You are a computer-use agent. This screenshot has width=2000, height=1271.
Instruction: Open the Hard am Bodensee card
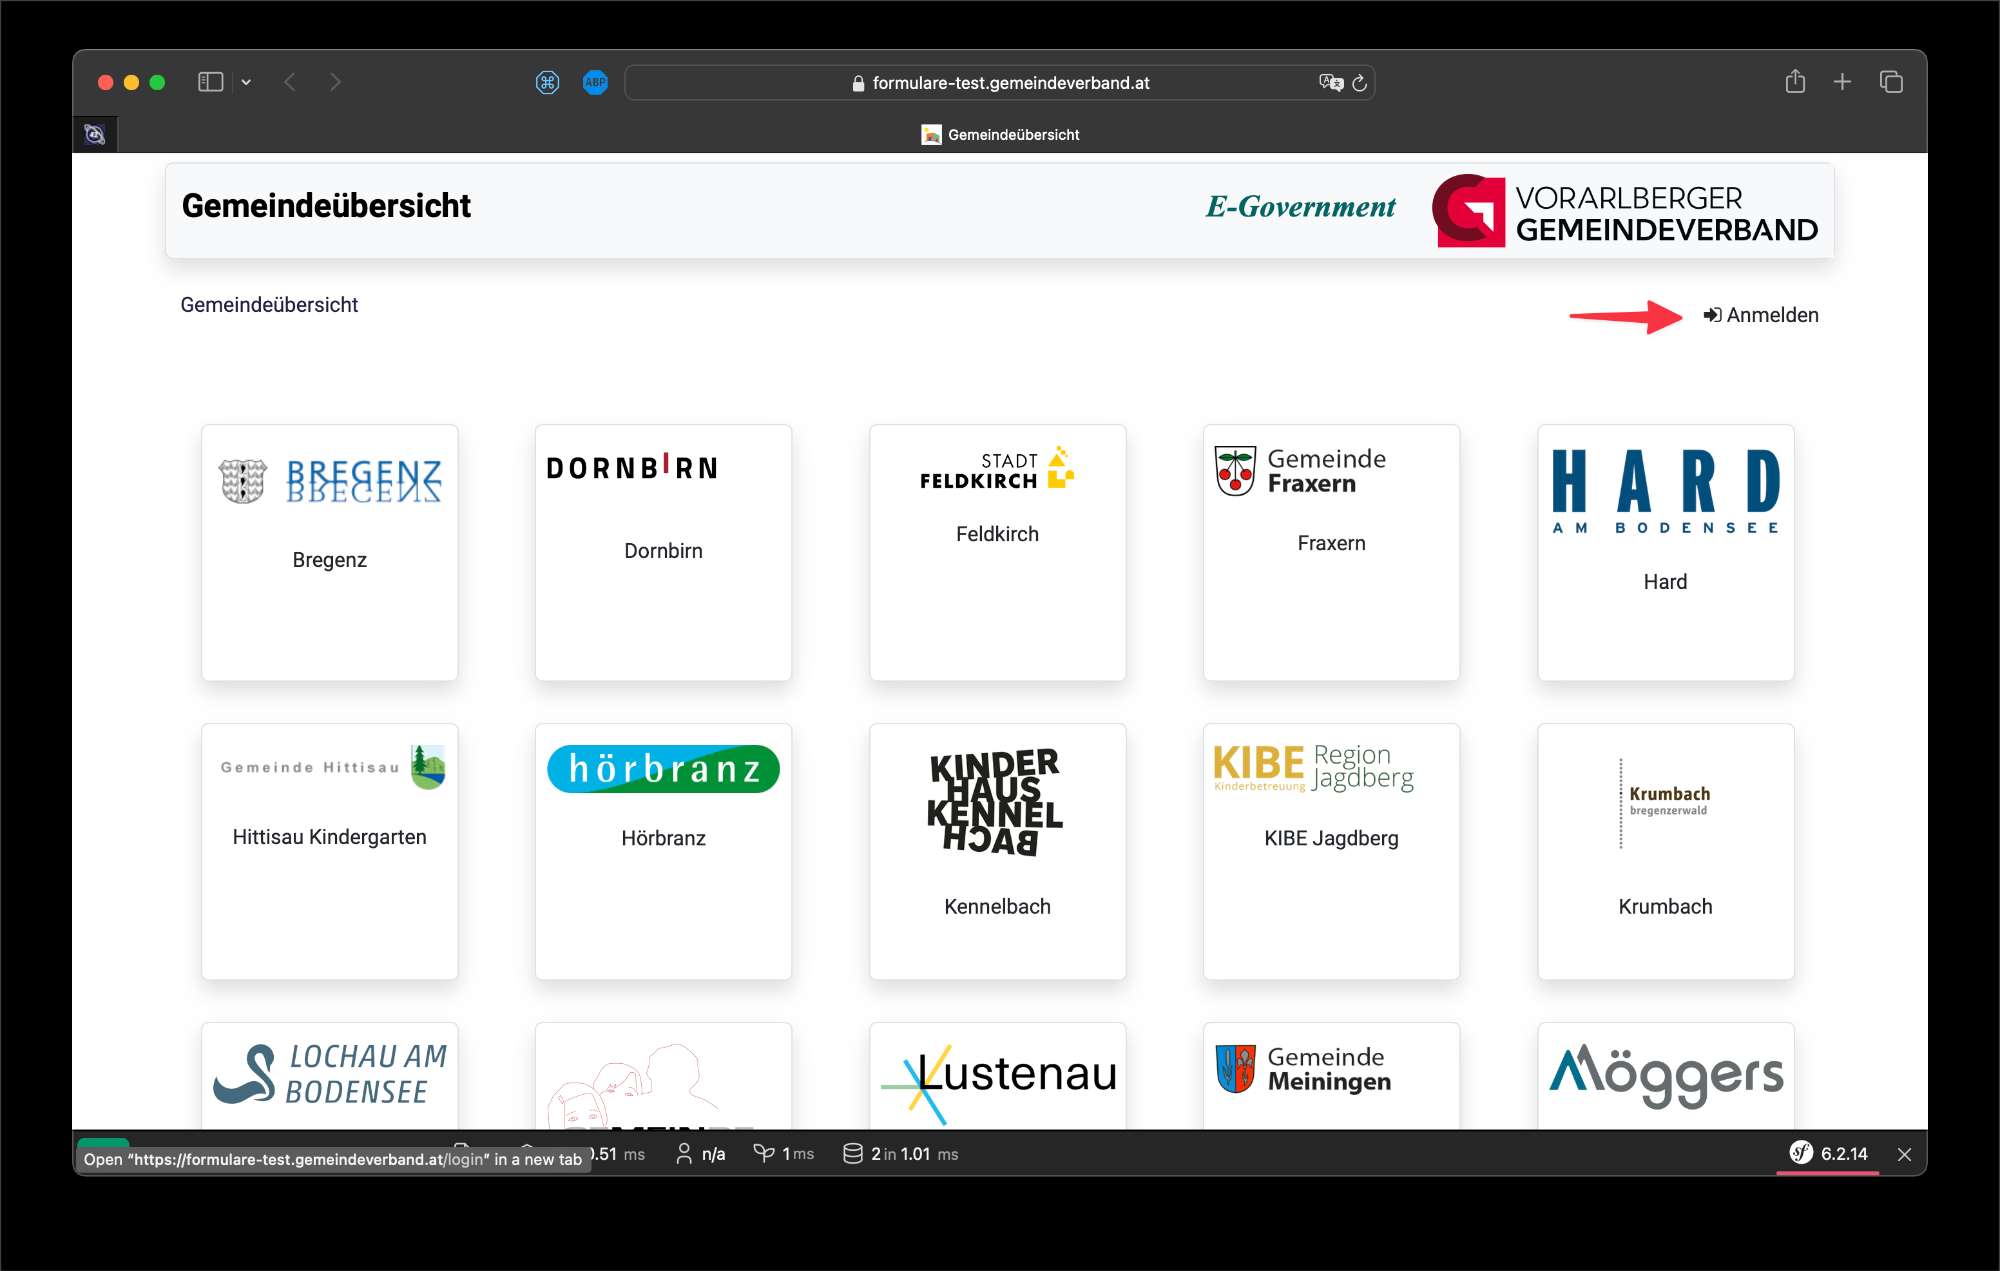pos(1665,553)
